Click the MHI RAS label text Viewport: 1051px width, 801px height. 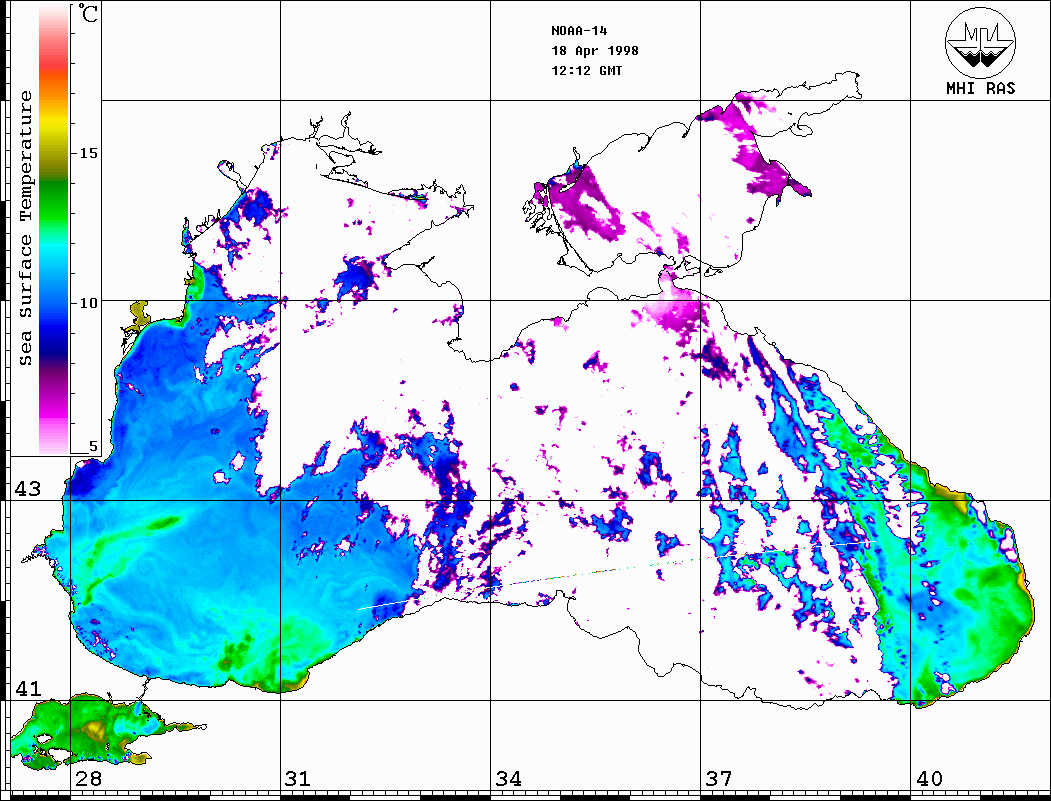pyautogui.click(x=981, y=88)
